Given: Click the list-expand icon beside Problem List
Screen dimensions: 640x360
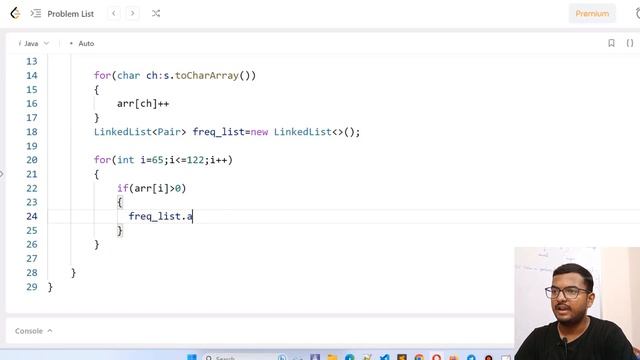Looking at the screenshot, I should click(36, 13).
